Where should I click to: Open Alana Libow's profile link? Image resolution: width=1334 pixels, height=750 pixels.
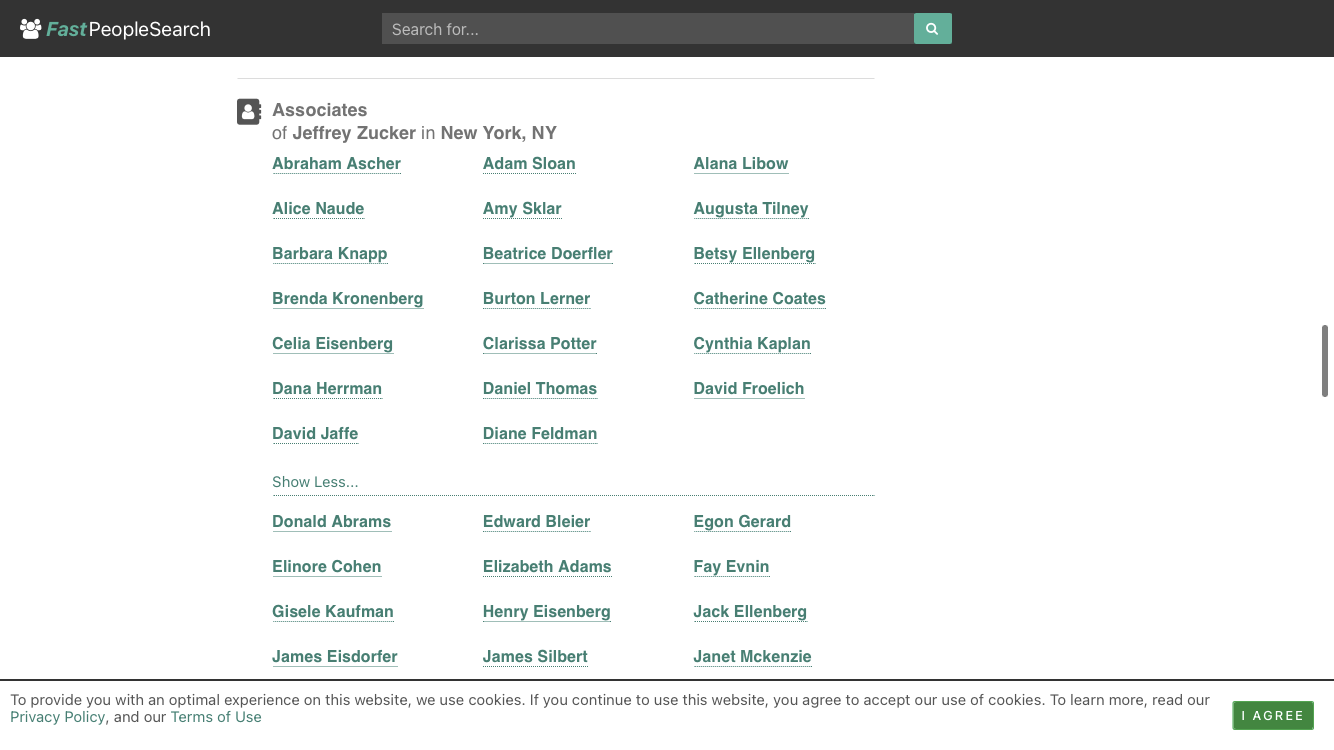[741, 163]
